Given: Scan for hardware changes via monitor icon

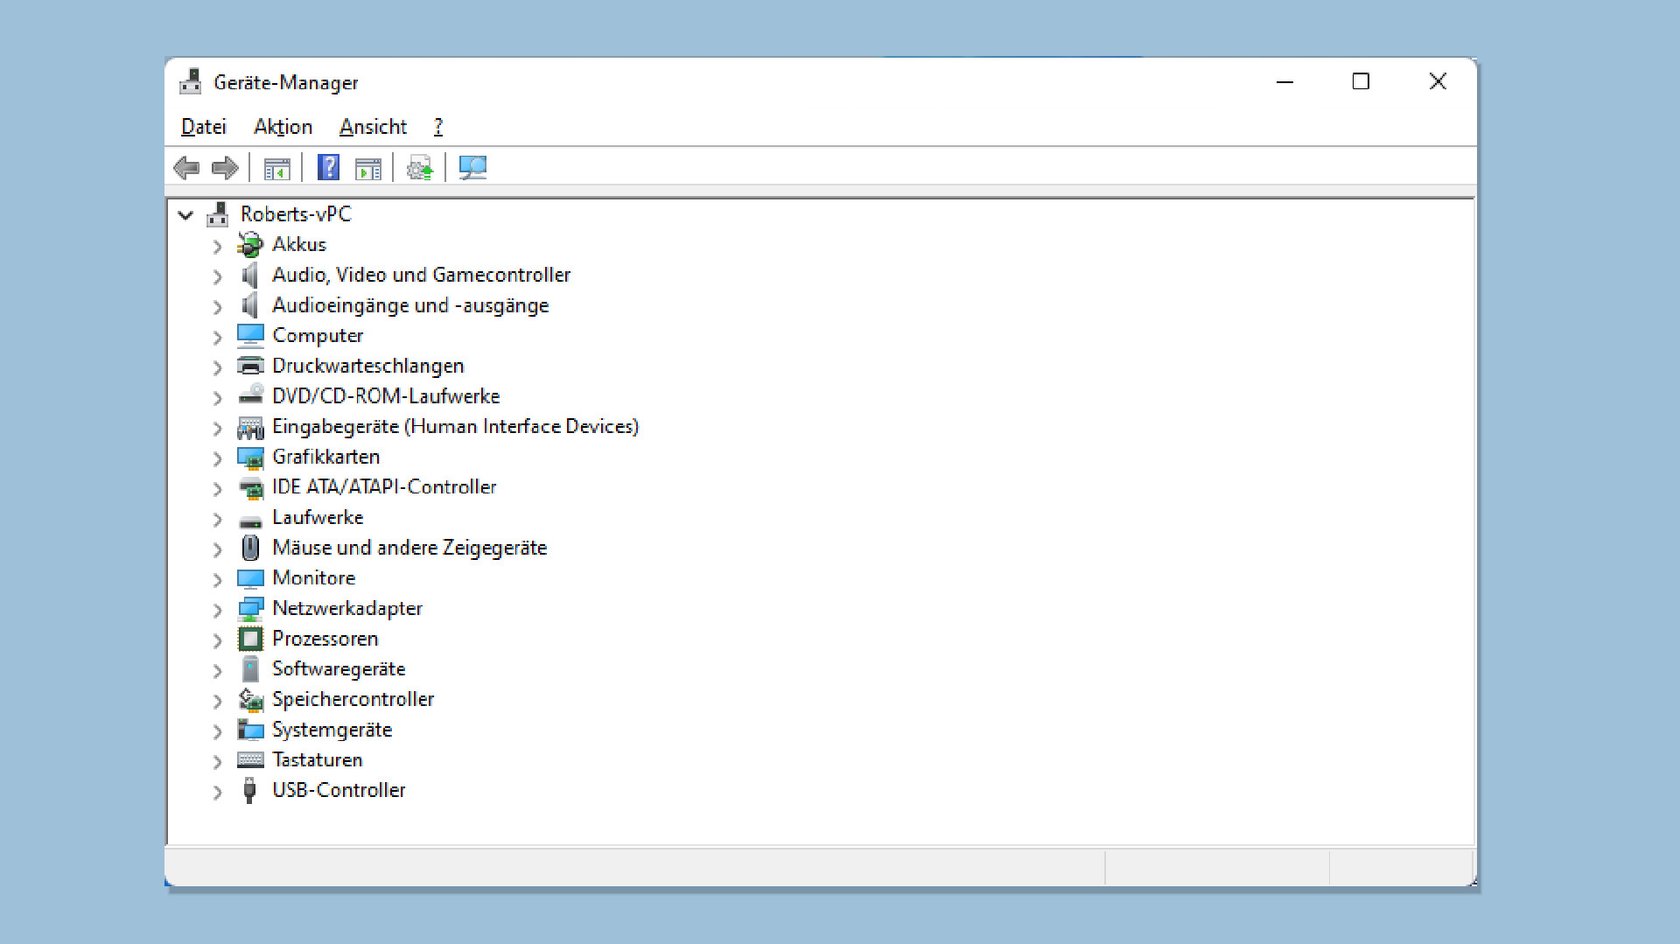Looking at the screenshot, I should coord(472,168).
